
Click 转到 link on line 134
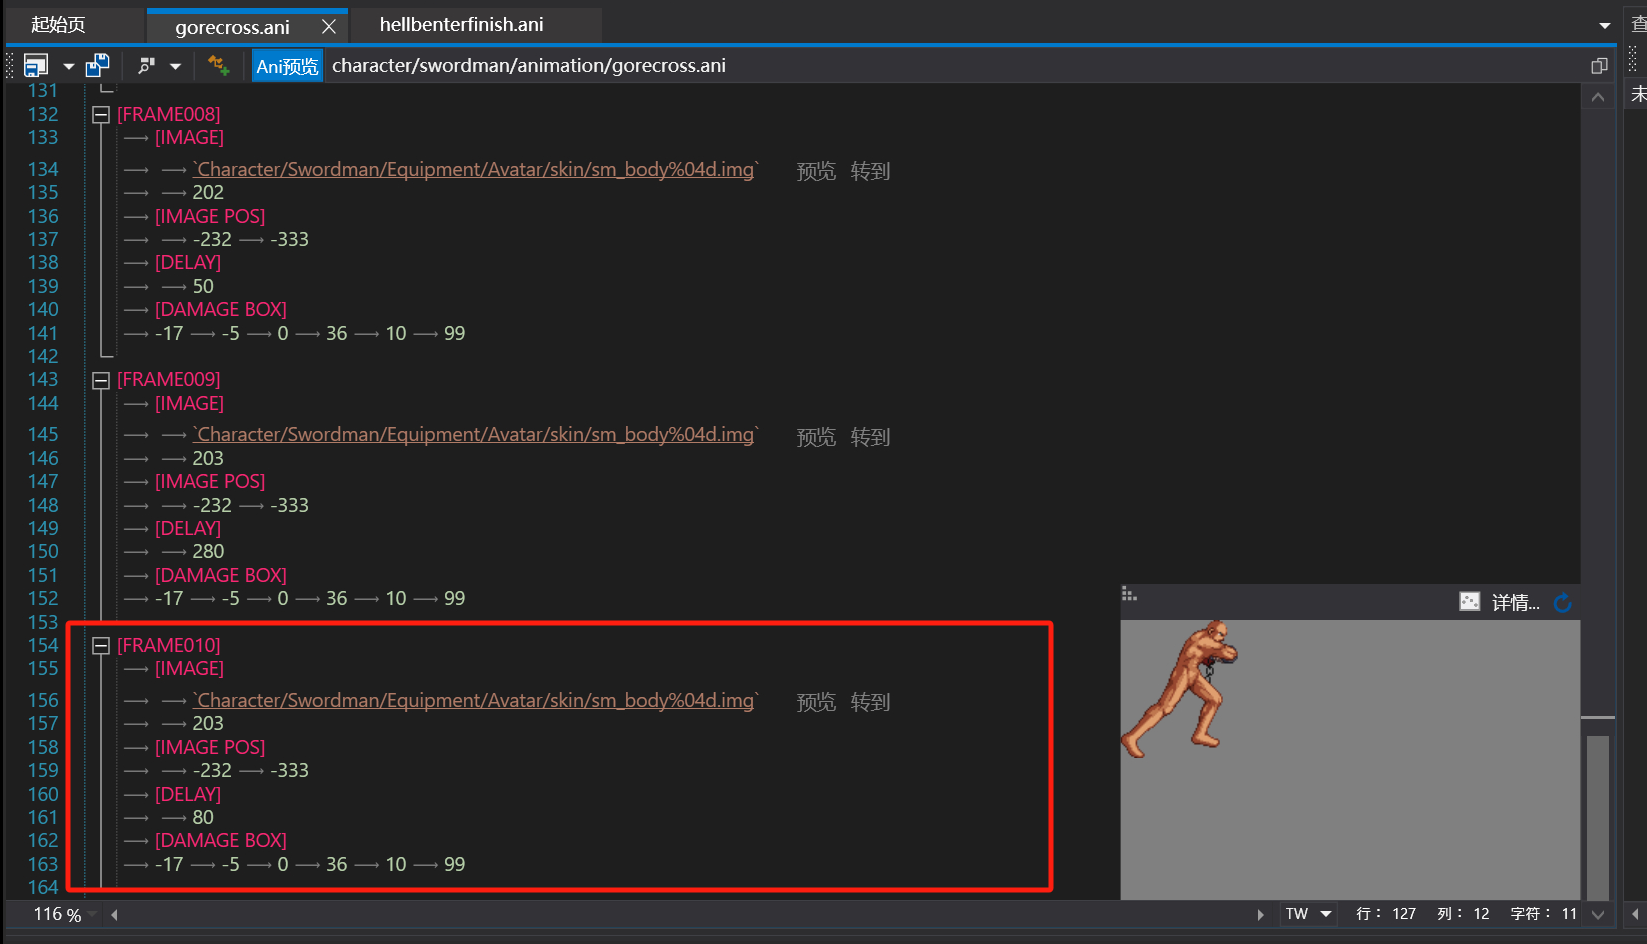pyautogui.click(x=870, y=172)
